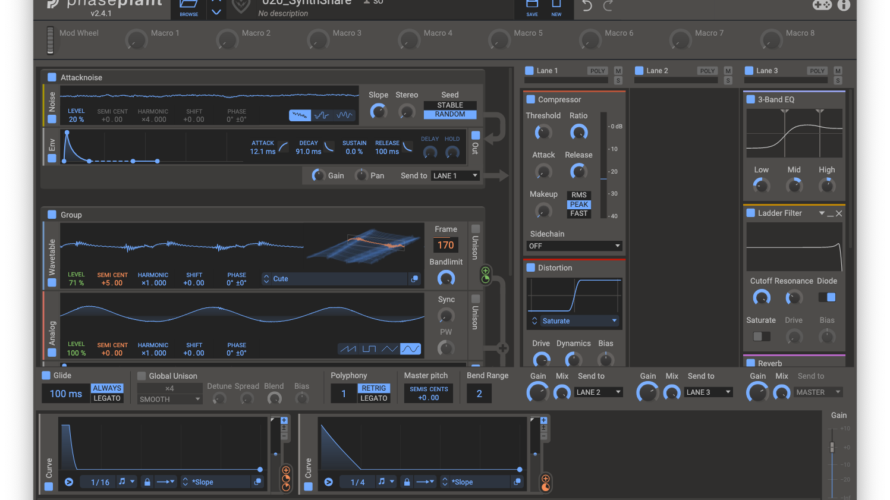Set Seed mode to STABLE
The image size is (890, 500).
450,105
